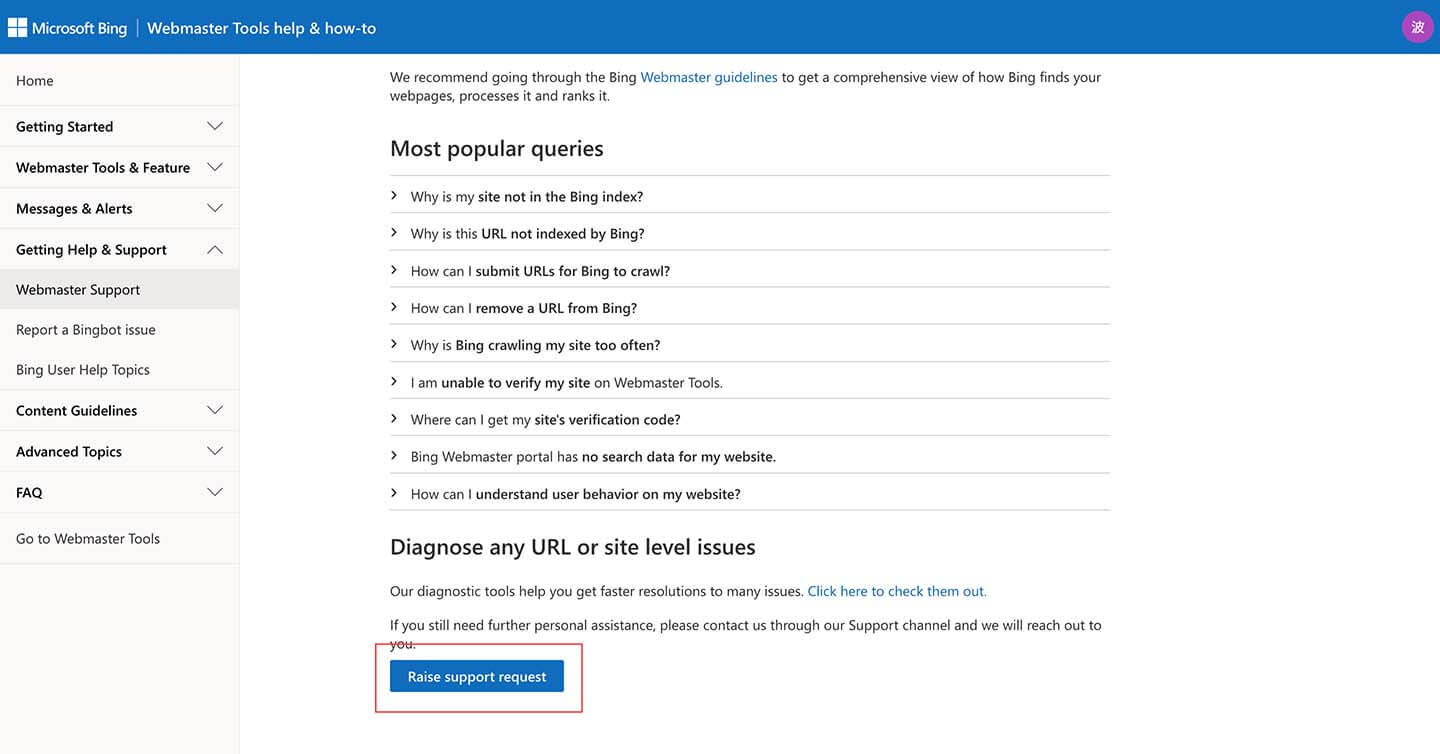Screen dimensions: 1440x754
Task: Expand the Content Guidelines section
Action: pos(120,411)
